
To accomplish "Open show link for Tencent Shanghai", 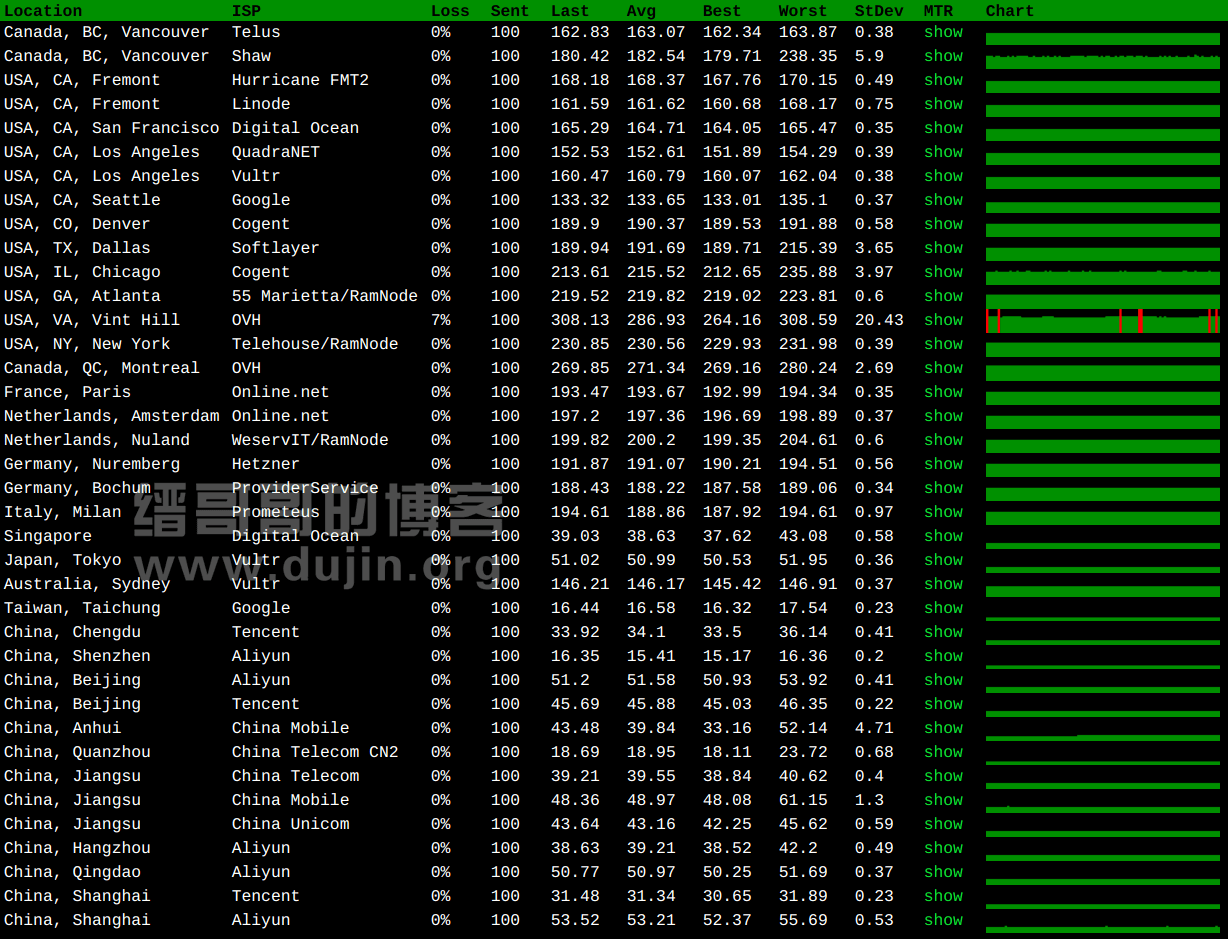I will 943,896.
